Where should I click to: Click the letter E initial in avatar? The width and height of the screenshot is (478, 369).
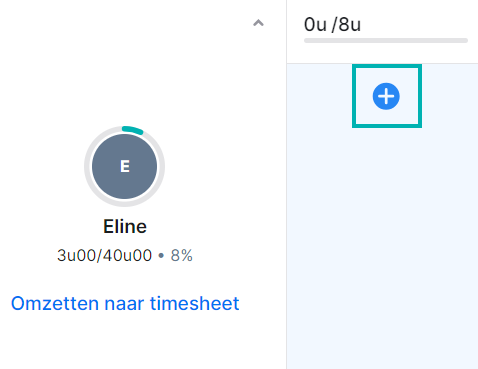click(x=125, y=166)
